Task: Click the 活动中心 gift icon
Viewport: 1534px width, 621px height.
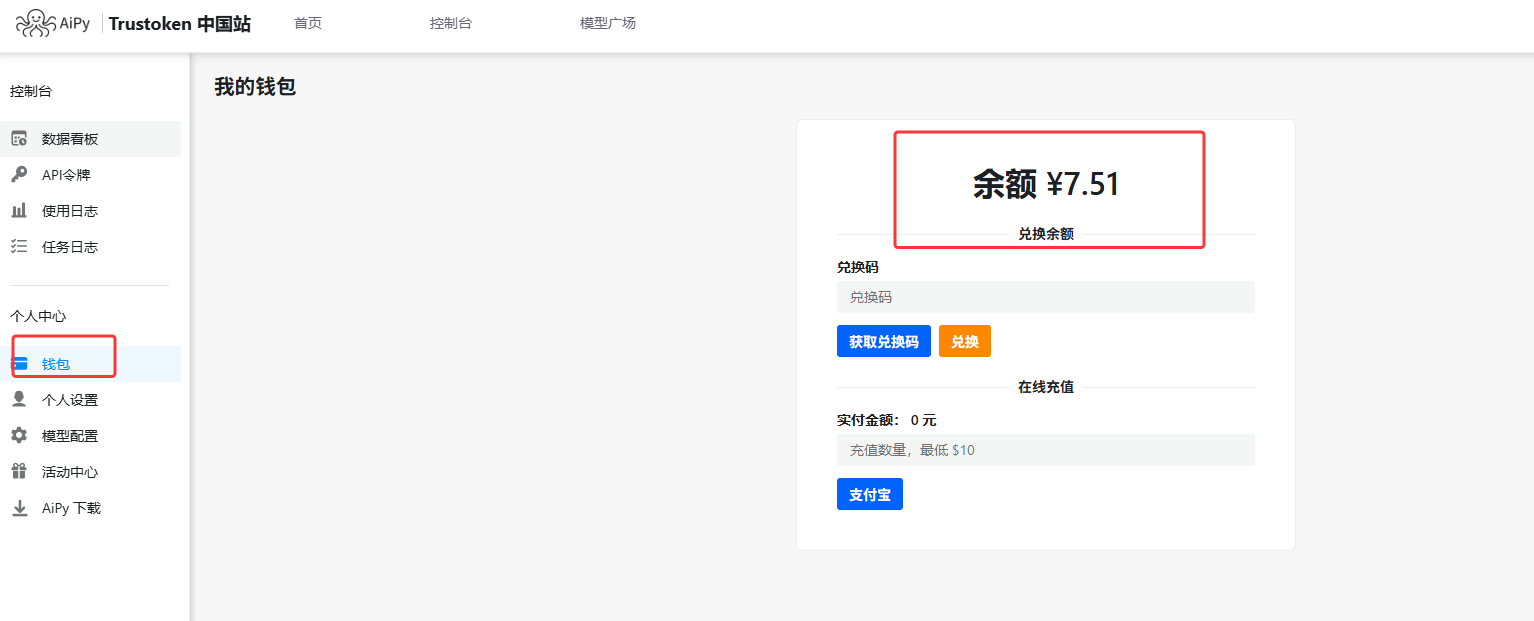Action: [x=19, y=472]
